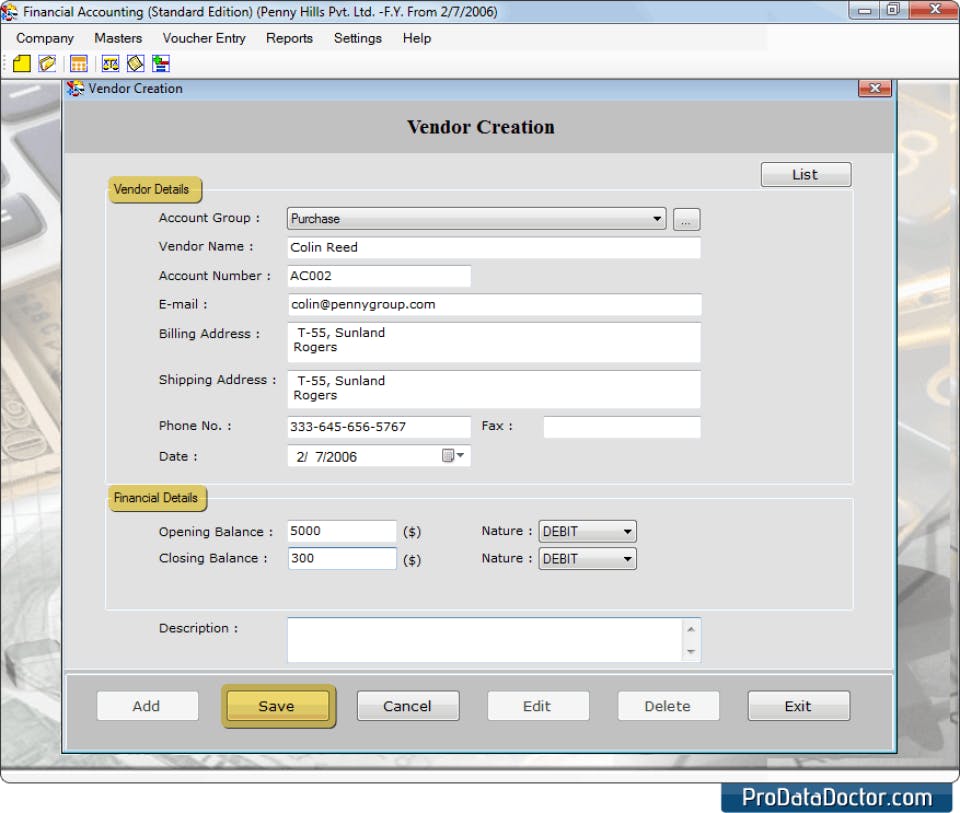Viewport: 960px width, 813px height.
Task: Visit the ProDataDoctor.com link
Action: click(x=837, y=797)
